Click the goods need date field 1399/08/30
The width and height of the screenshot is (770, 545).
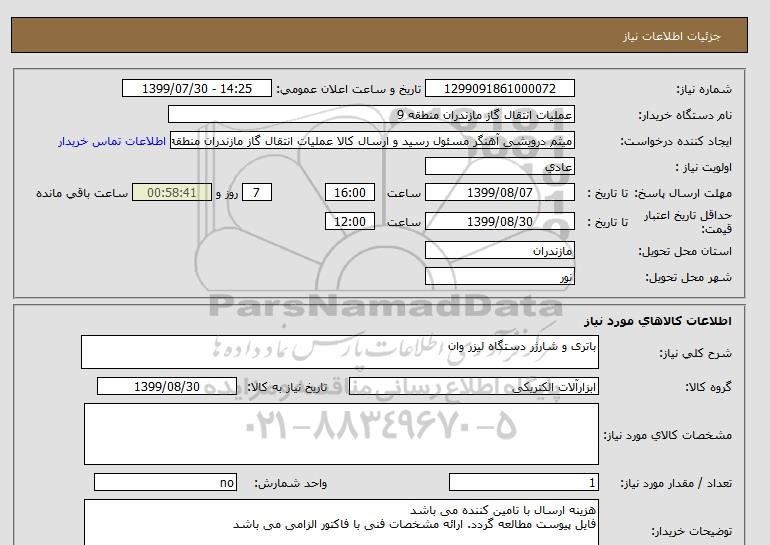click(x=167, y=386)
